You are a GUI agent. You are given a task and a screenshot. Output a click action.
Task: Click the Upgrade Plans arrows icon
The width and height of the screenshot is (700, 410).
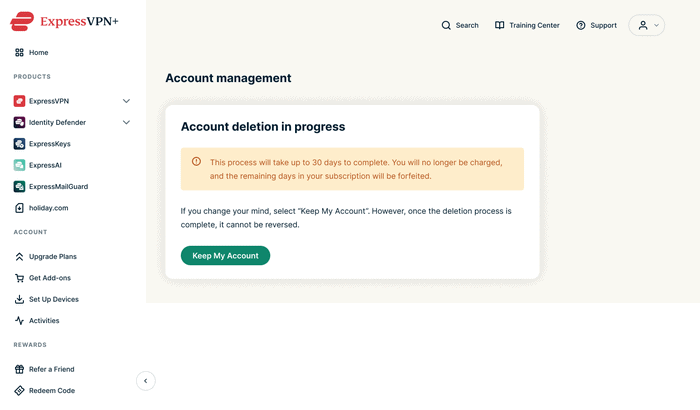point(19,257)
